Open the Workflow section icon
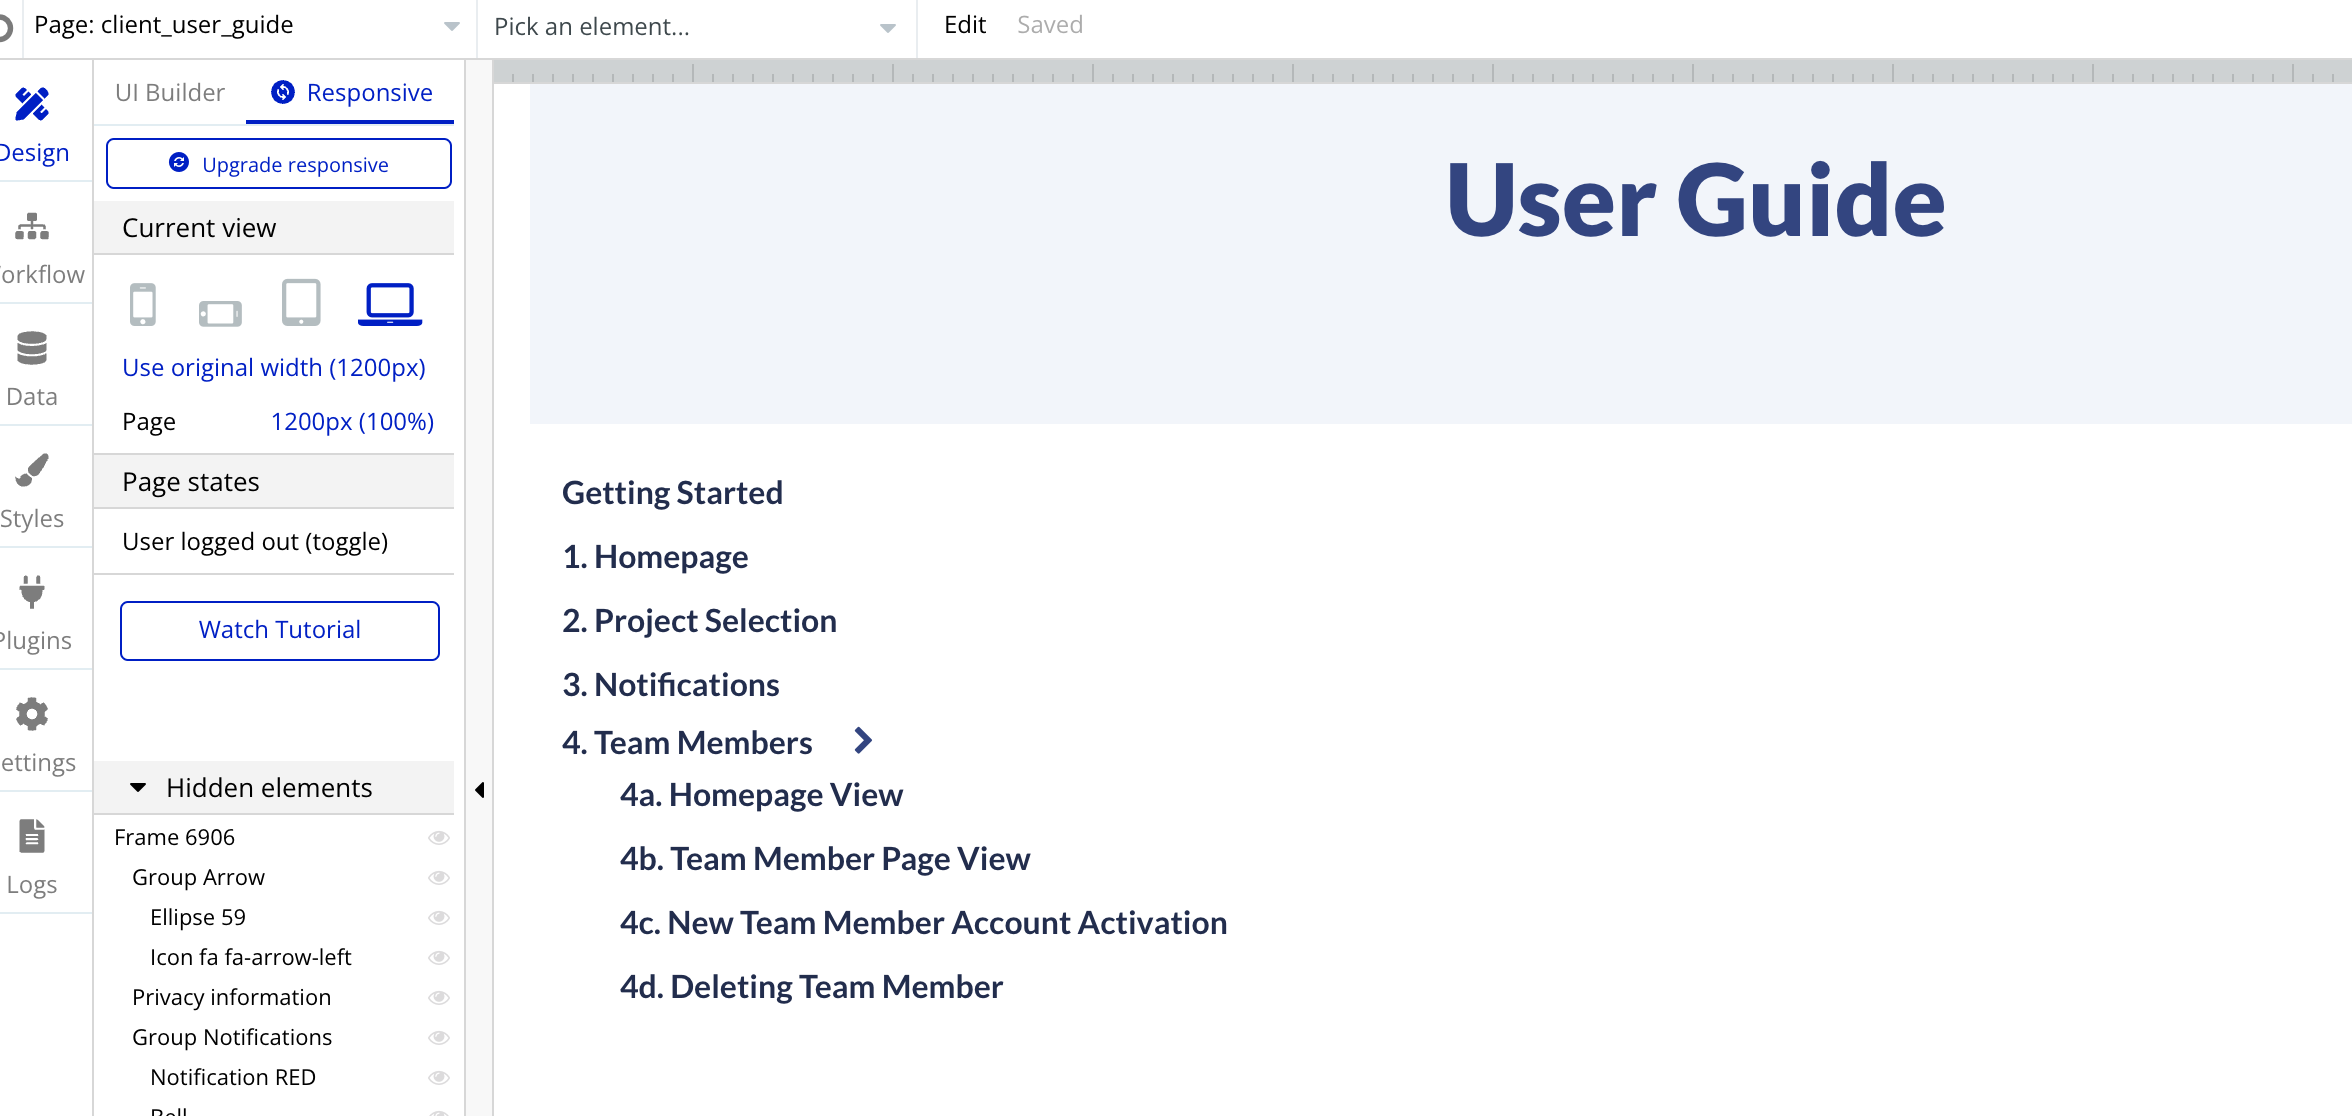 tap(32, 227)
